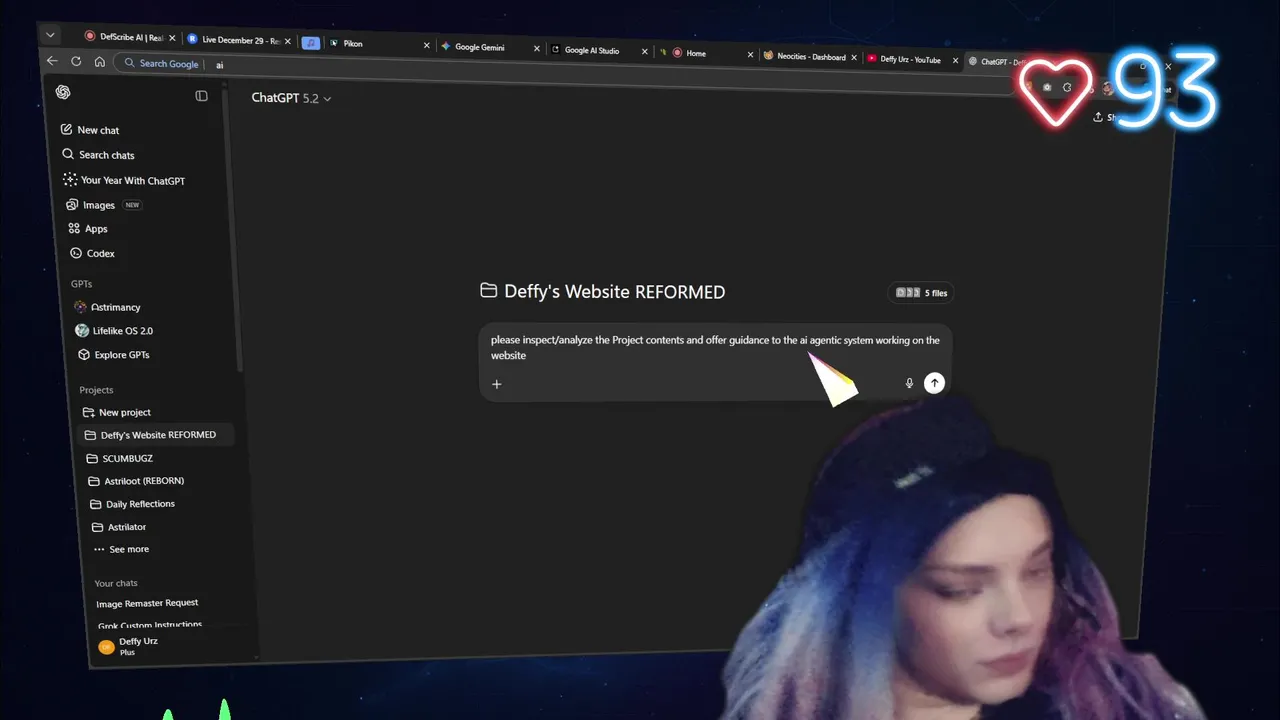Open the Astriloot (REBORN) project

(136, 481)
